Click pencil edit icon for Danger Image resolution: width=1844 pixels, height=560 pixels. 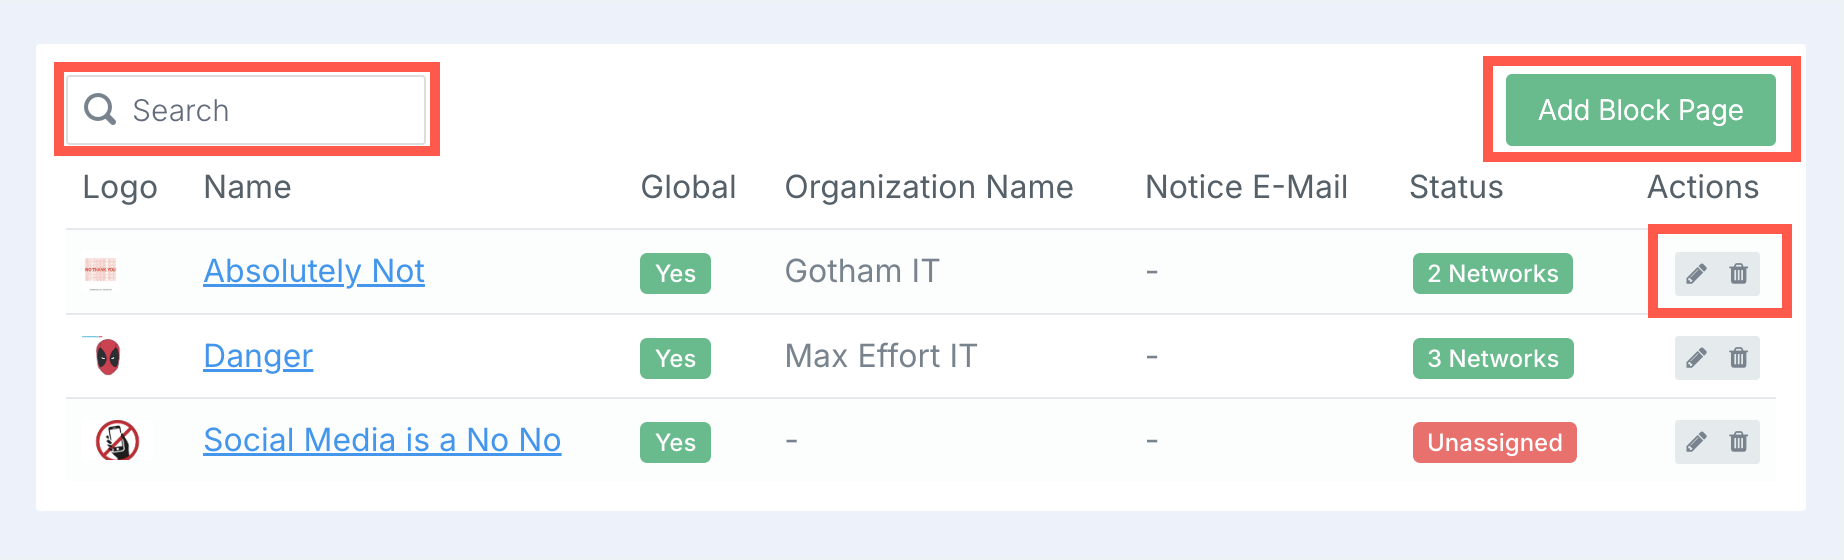pos(1696,358)
